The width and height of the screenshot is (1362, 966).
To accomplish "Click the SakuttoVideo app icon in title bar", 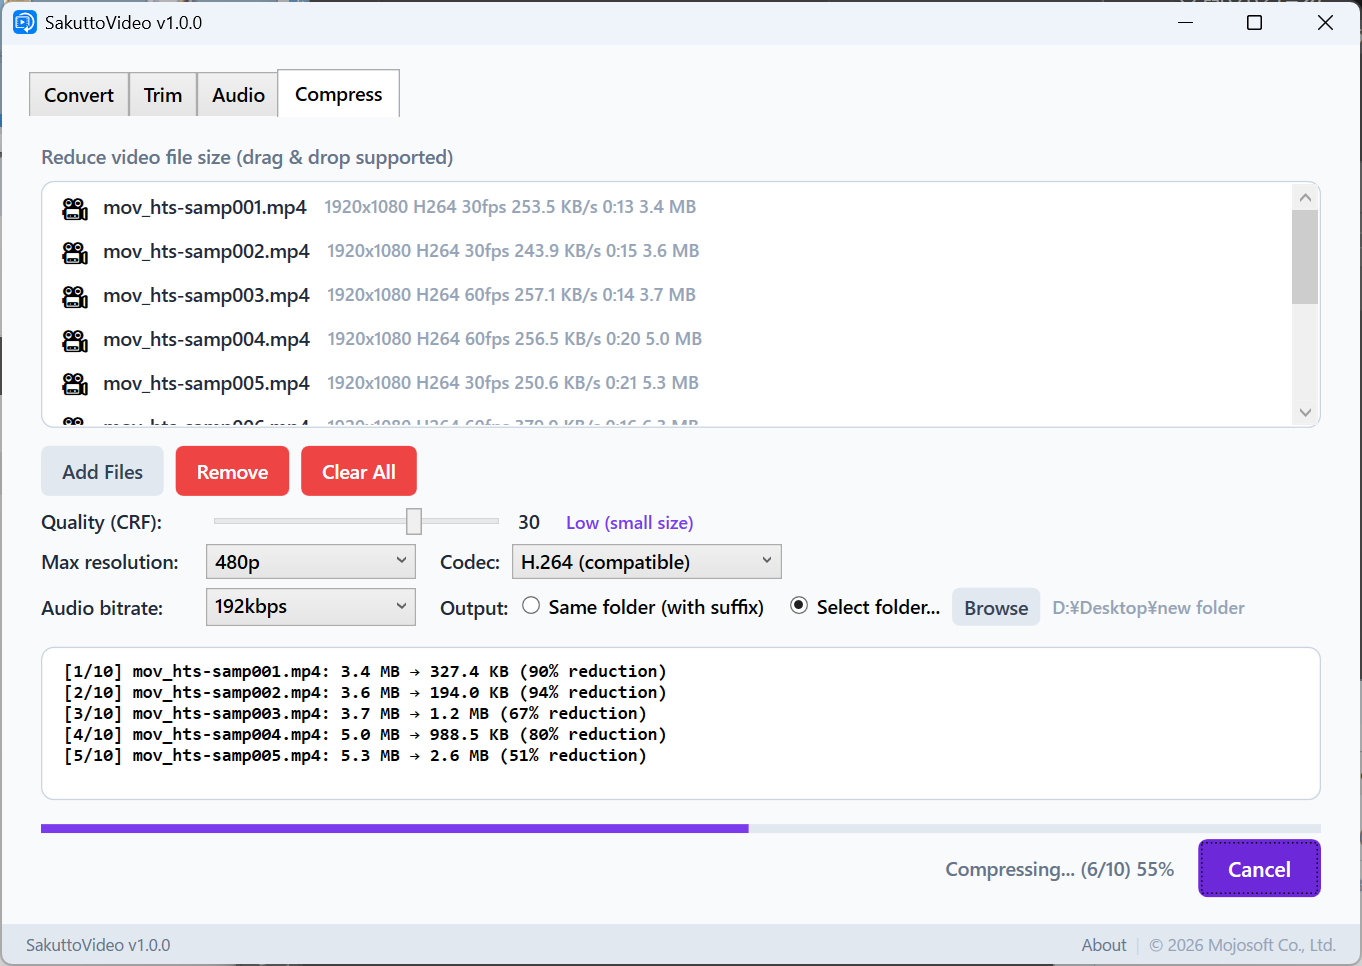I will coord(25,22).
